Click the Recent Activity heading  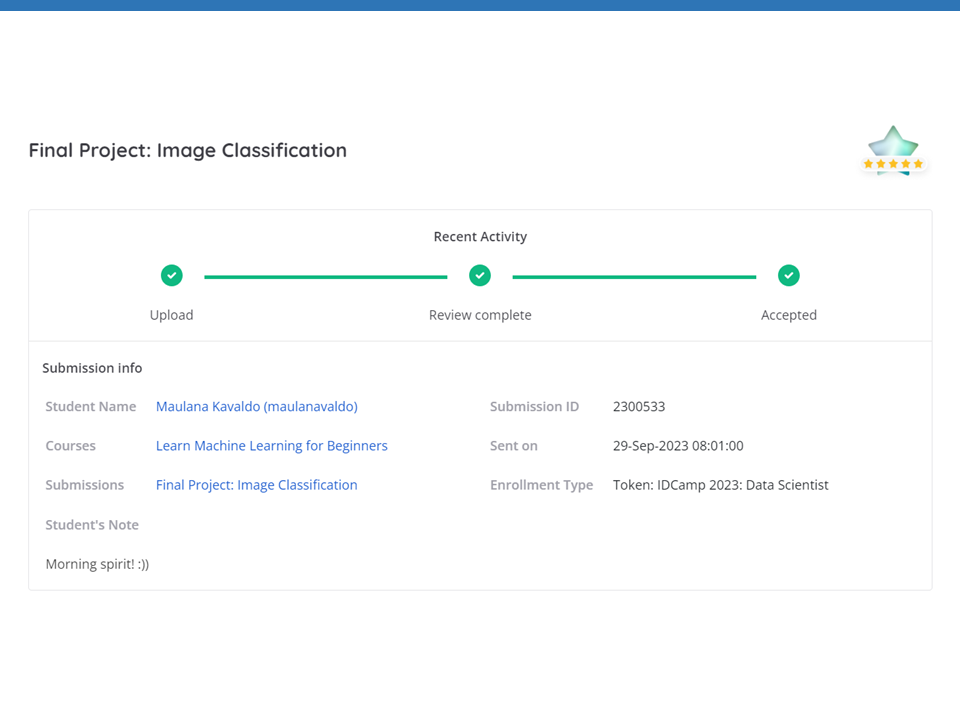coord(480,237)
